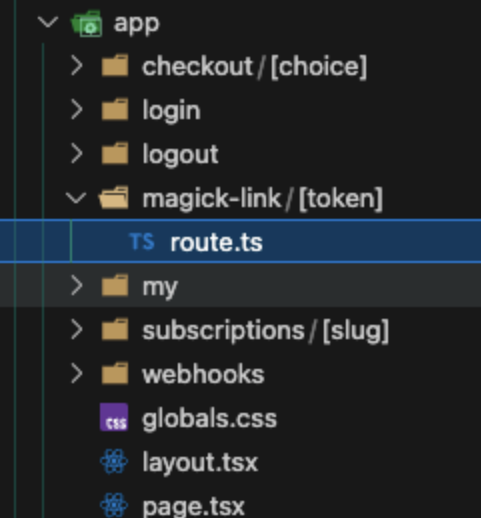Expand the my folder chevron
The height and width of the screenshot is (518, 481).
(77, 285)
